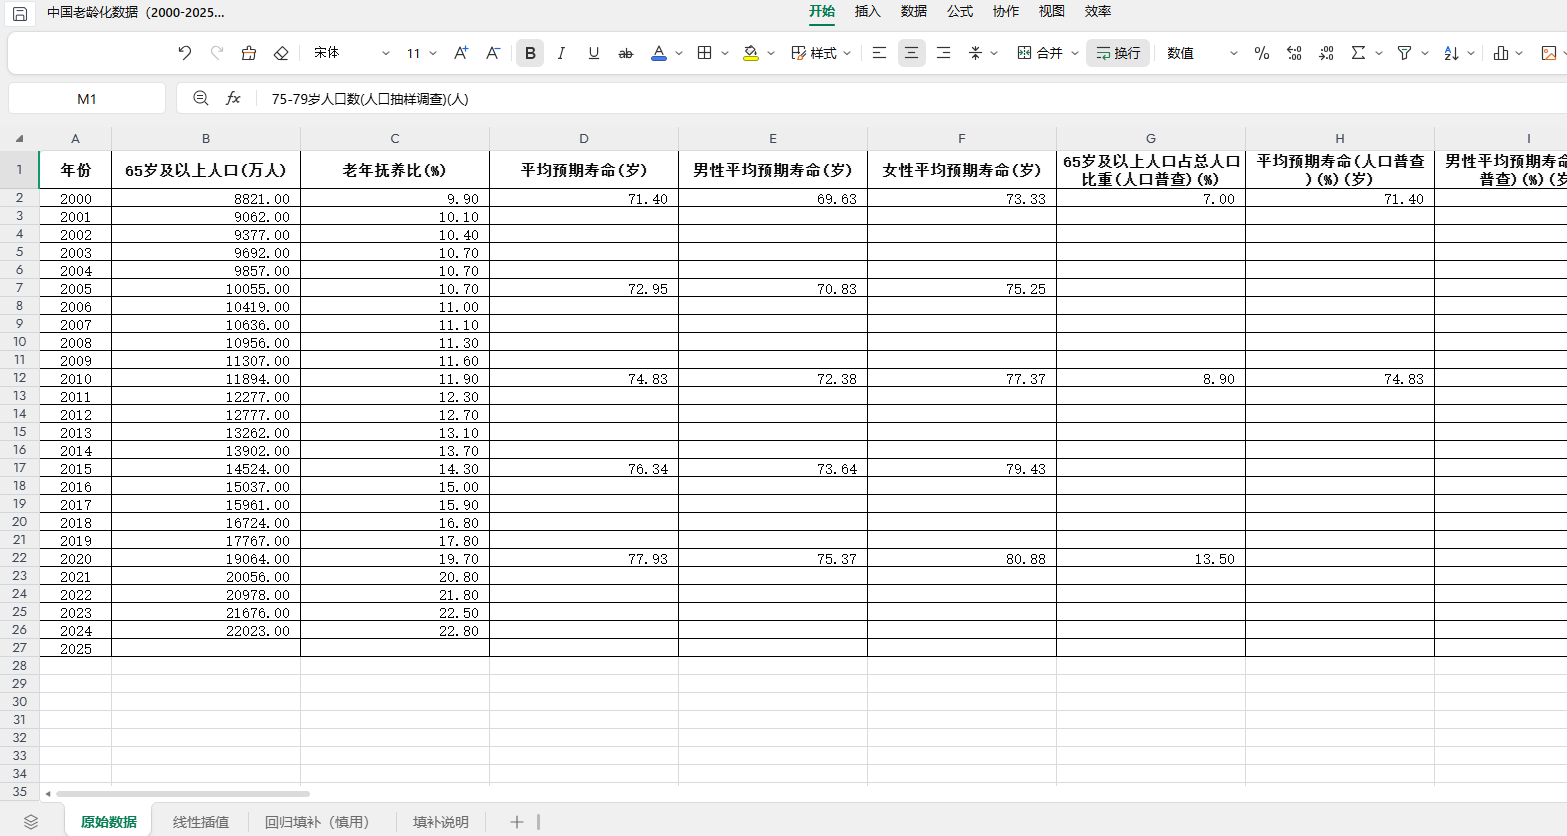Viewport: 1567px width, 836px height.
Task: Click the insert chart icon
Action: pyautogui.click(x=1501, y=53)
